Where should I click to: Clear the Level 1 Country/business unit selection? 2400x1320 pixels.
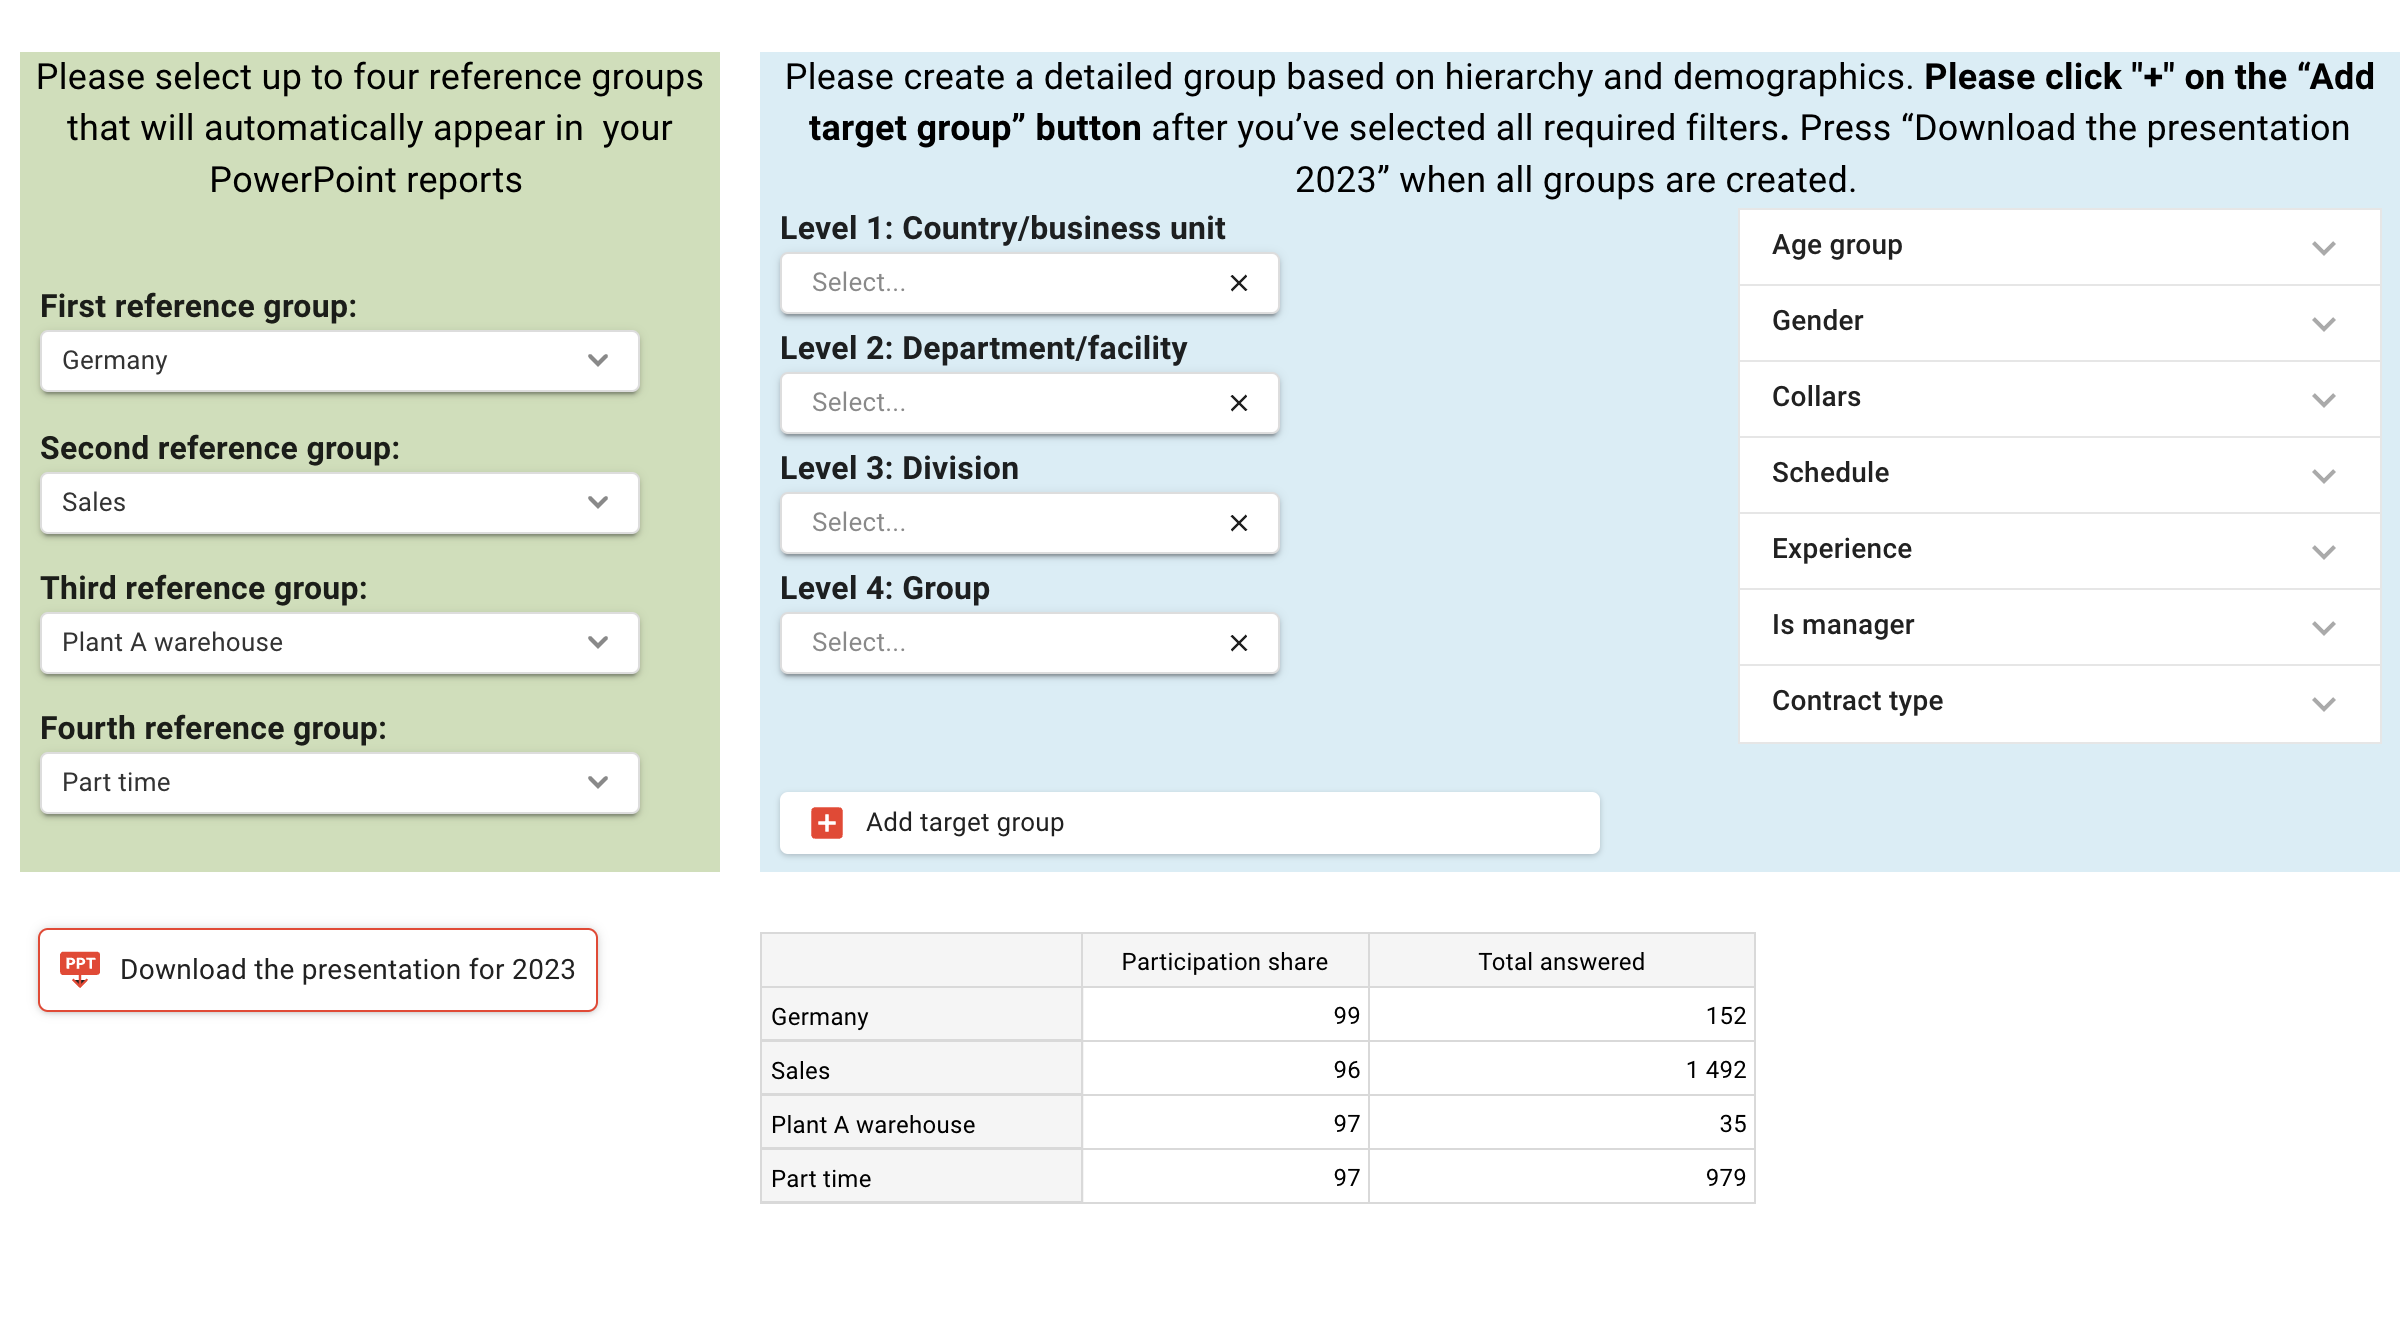[x=1239, y=283]
